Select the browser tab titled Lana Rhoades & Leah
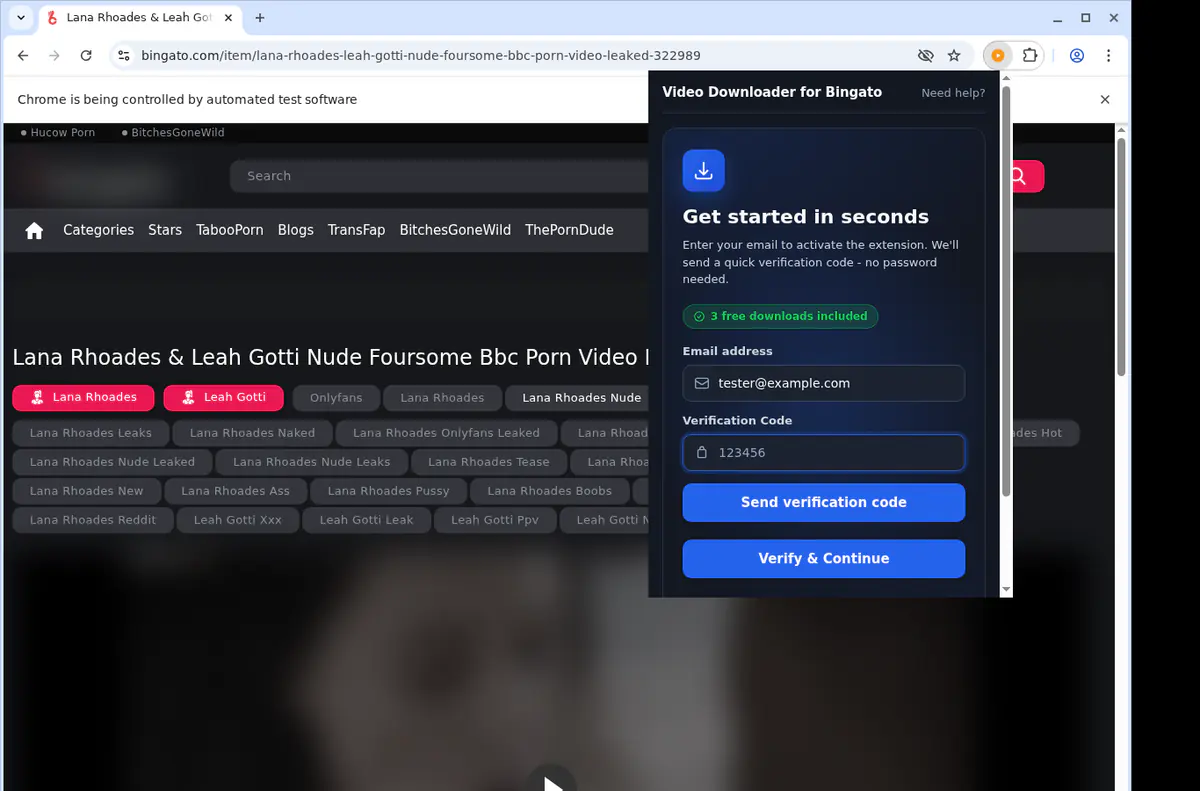 [x=140, y=18]
